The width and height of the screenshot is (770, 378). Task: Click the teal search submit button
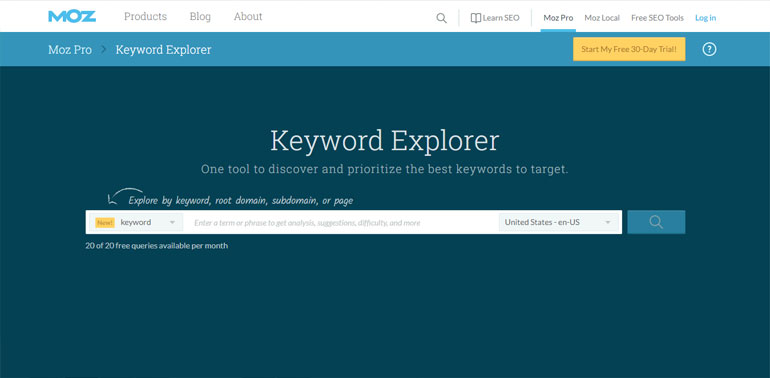tap(656, 222)
